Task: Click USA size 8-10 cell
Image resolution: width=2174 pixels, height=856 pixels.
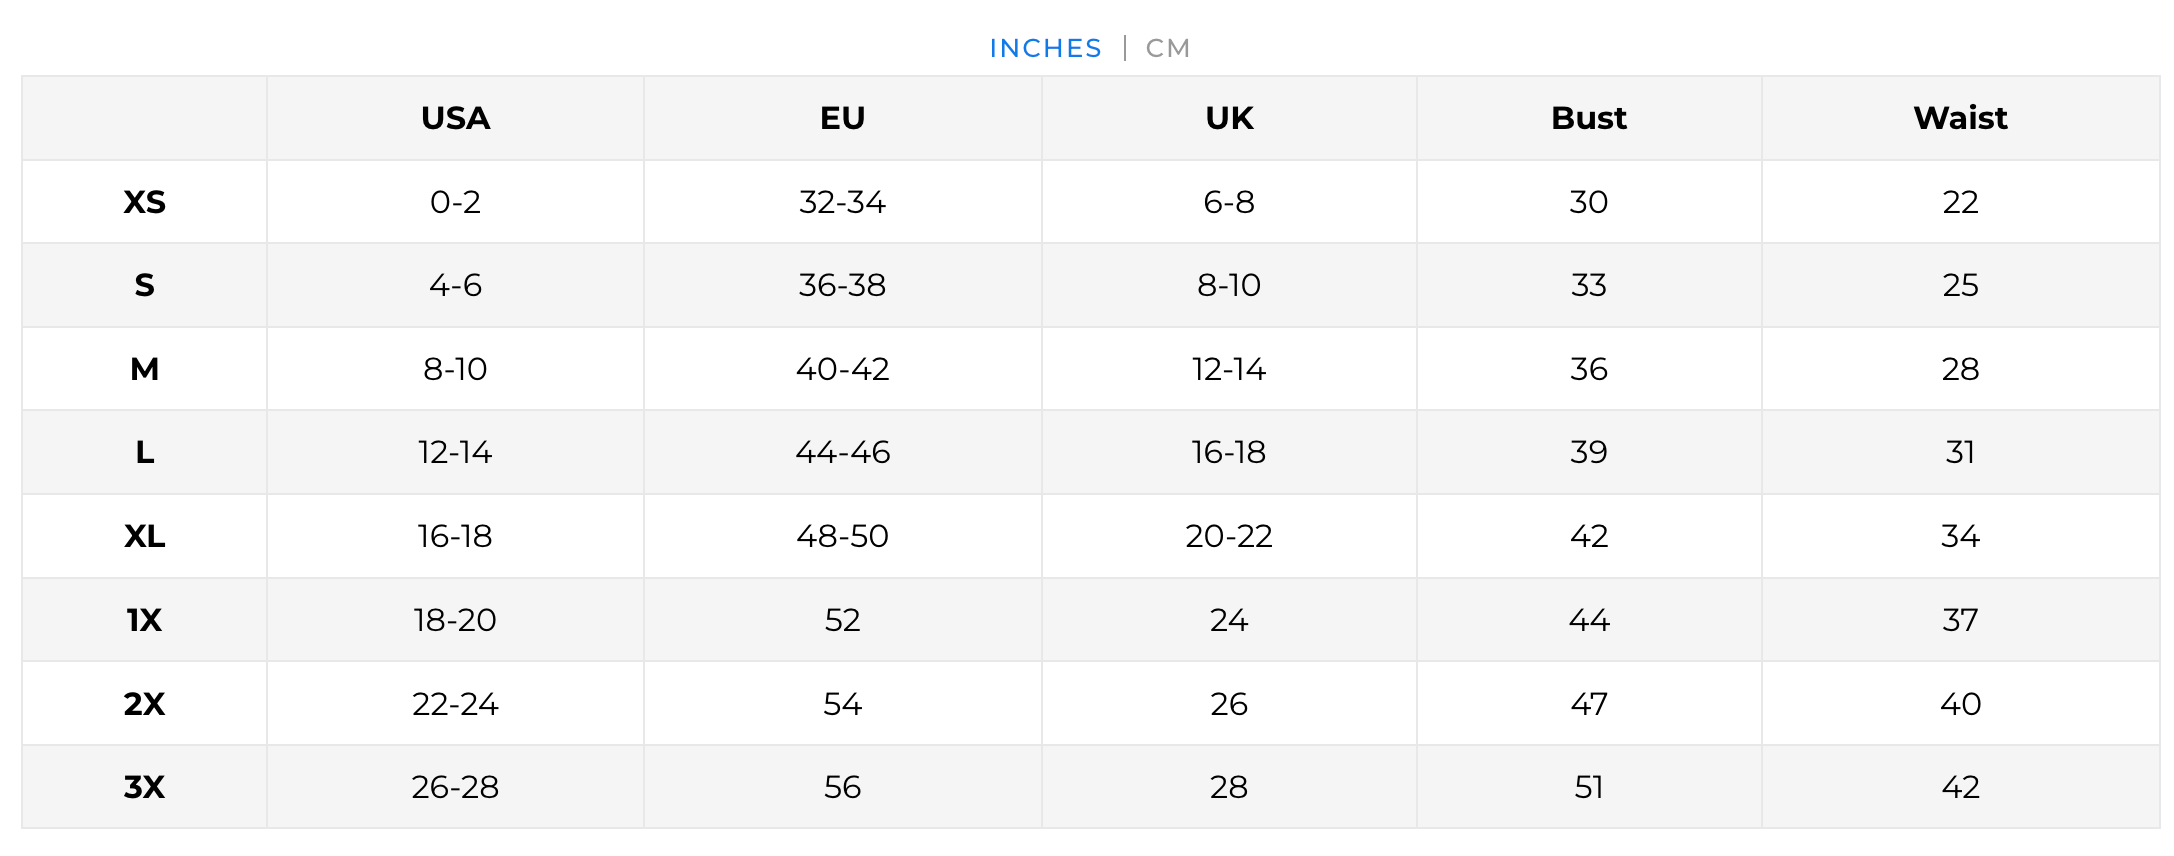Action: (x=455, y=369)
